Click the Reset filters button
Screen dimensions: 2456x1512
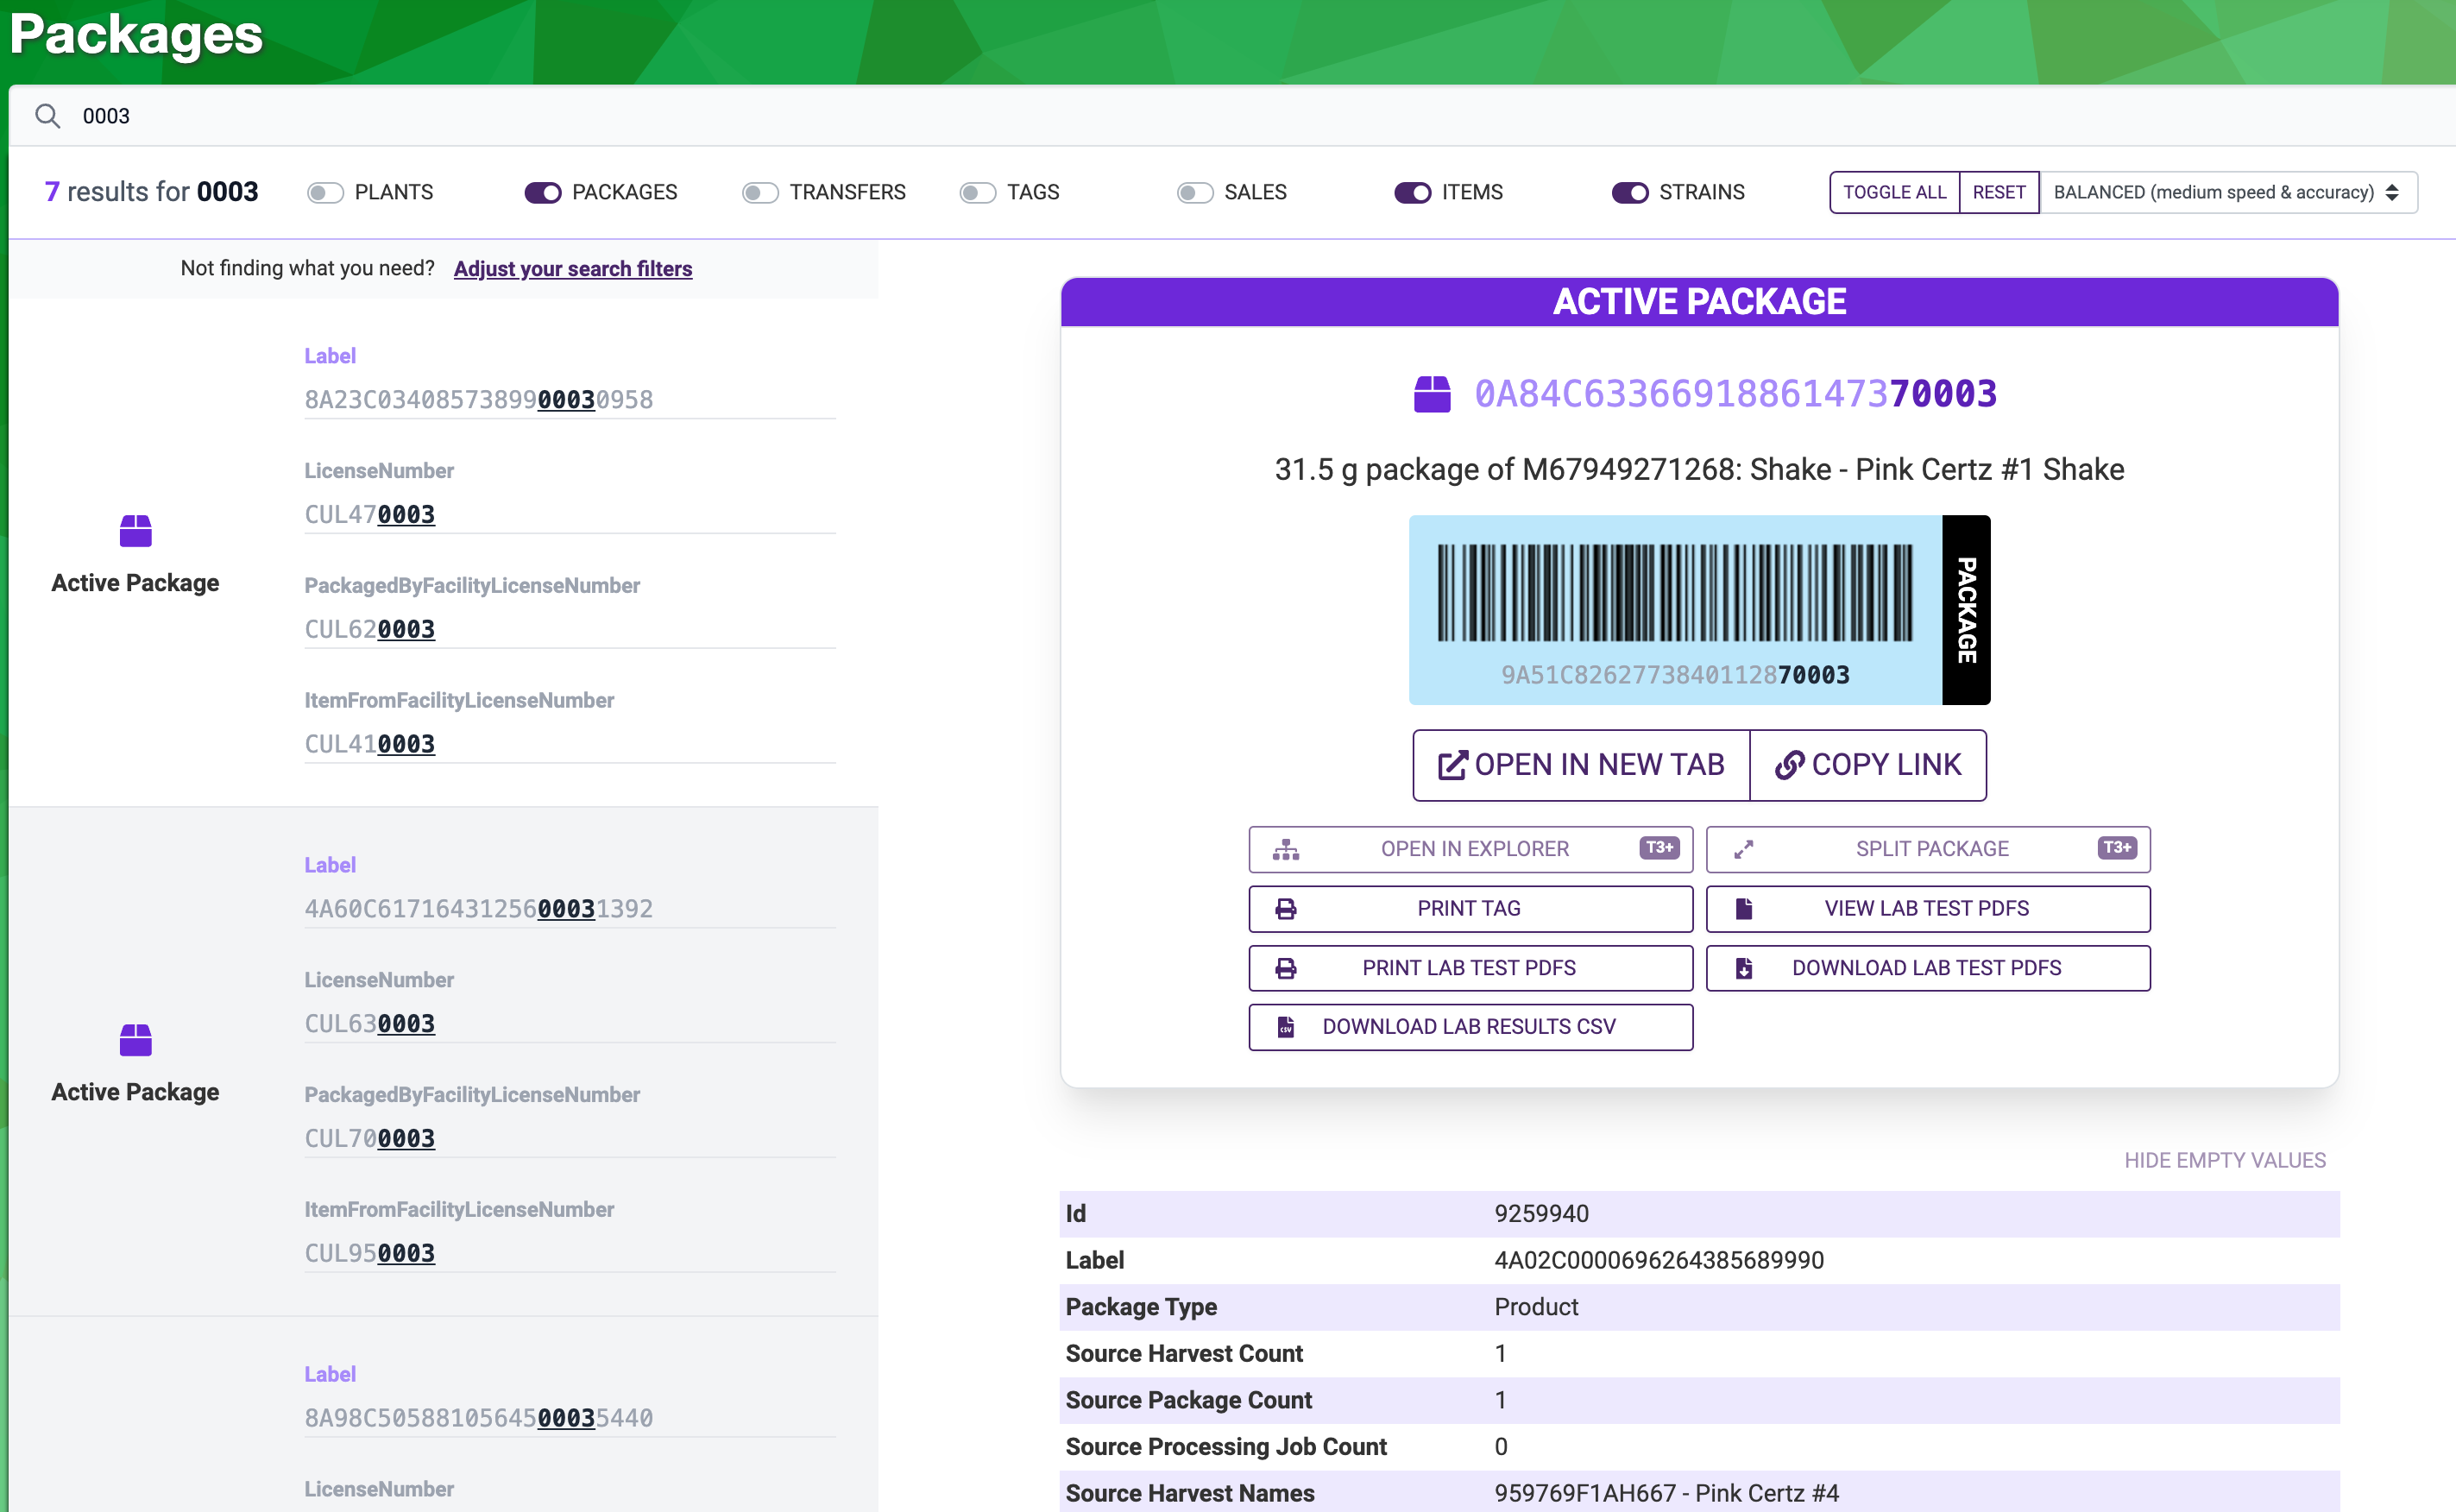point(1998,192)
